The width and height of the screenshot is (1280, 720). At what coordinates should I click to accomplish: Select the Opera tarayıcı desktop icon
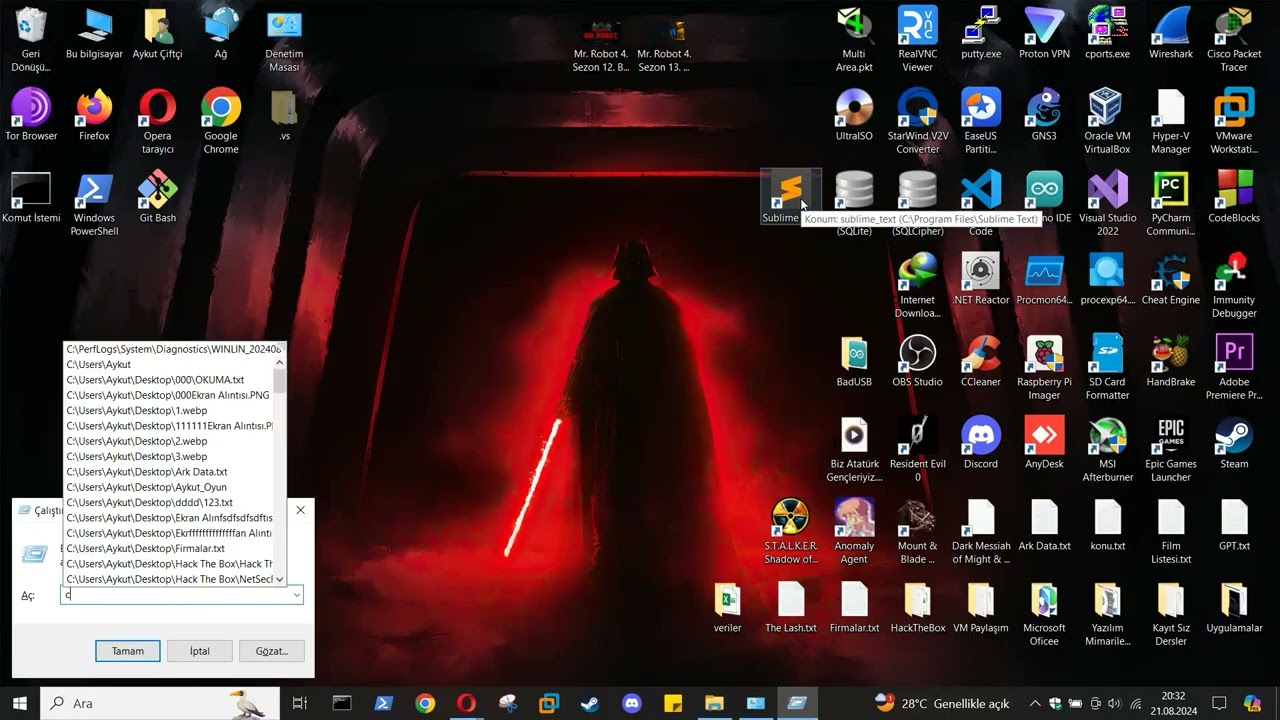pyautogui.click(x=158, y=122)
